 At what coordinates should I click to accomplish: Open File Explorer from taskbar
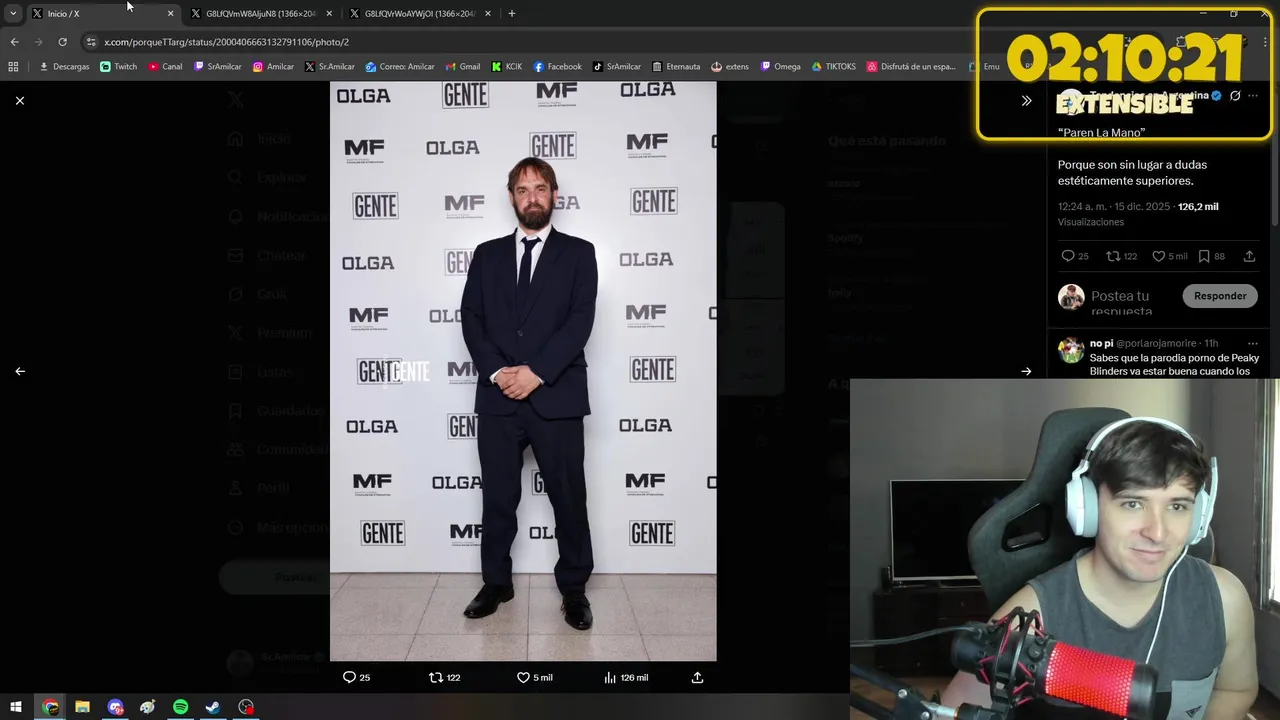[x=83, y=707]
